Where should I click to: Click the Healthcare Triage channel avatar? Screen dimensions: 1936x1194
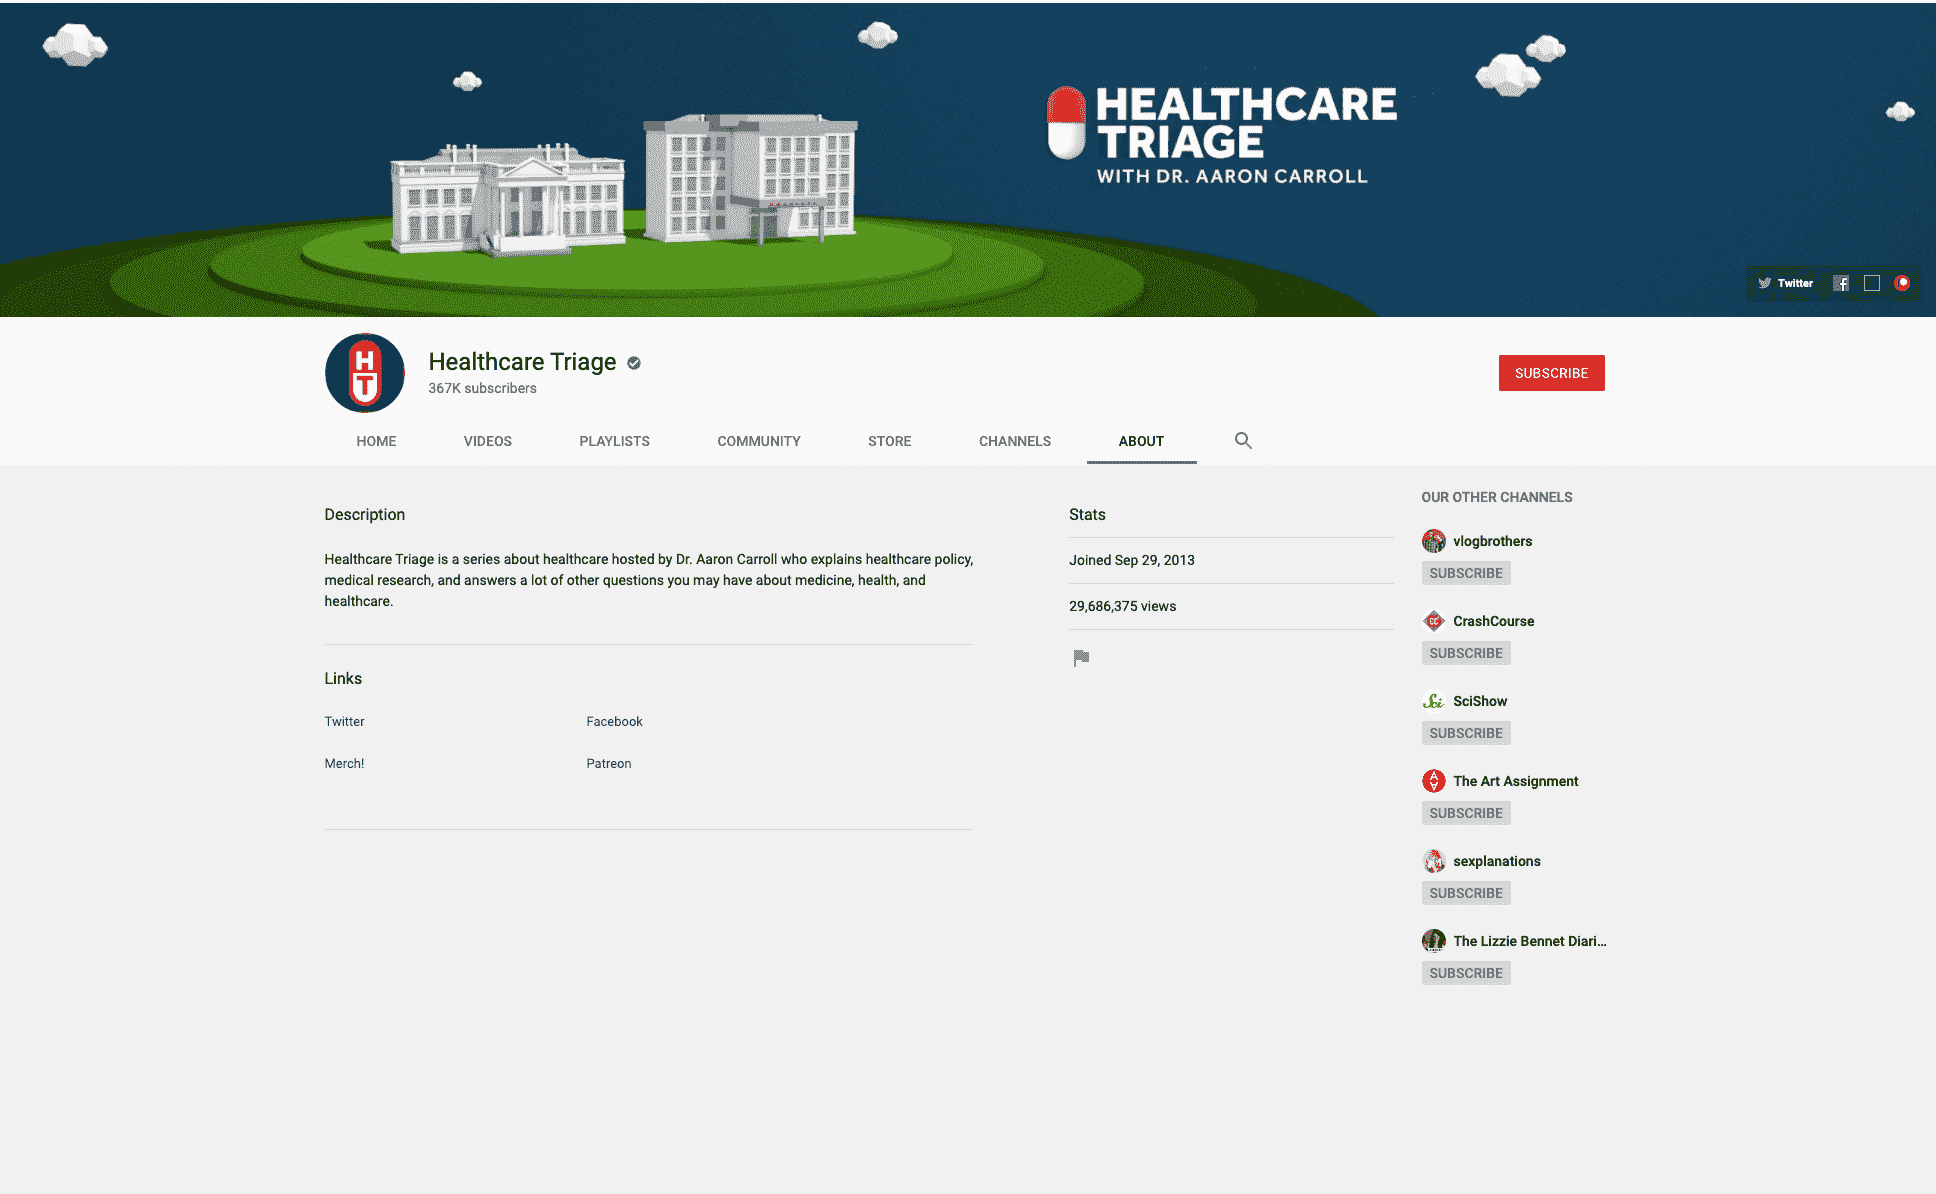(x=365, y=373)
